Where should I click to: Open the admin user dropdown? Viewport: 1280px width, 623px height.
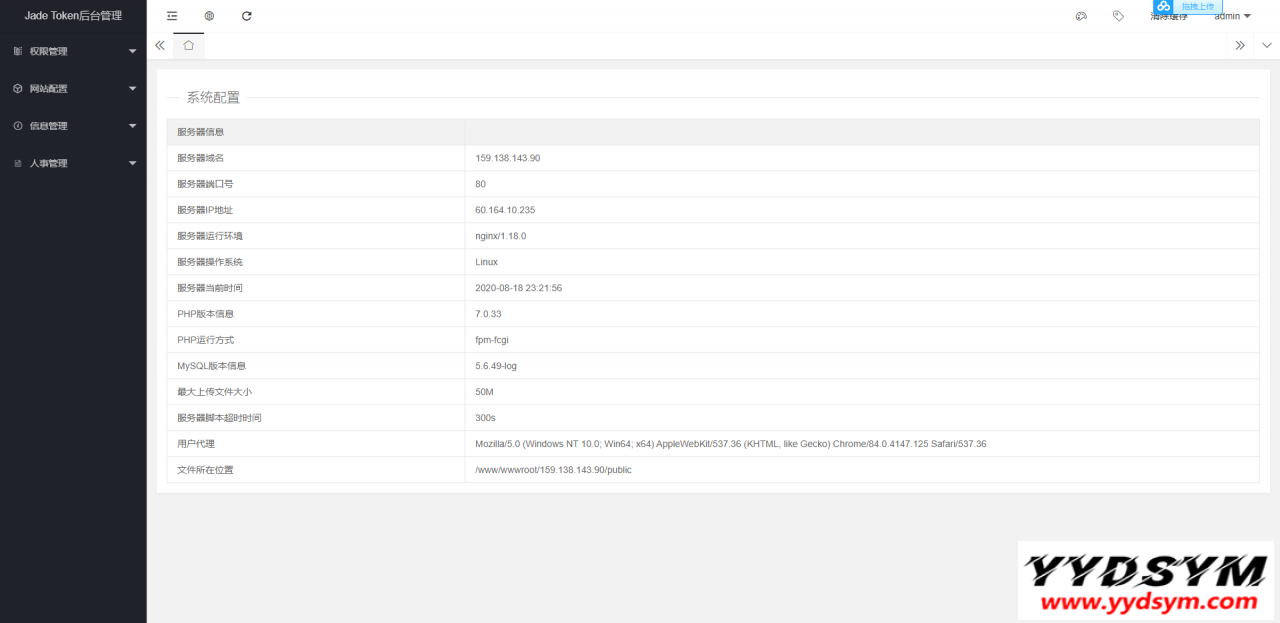(x=1232, y=16)
